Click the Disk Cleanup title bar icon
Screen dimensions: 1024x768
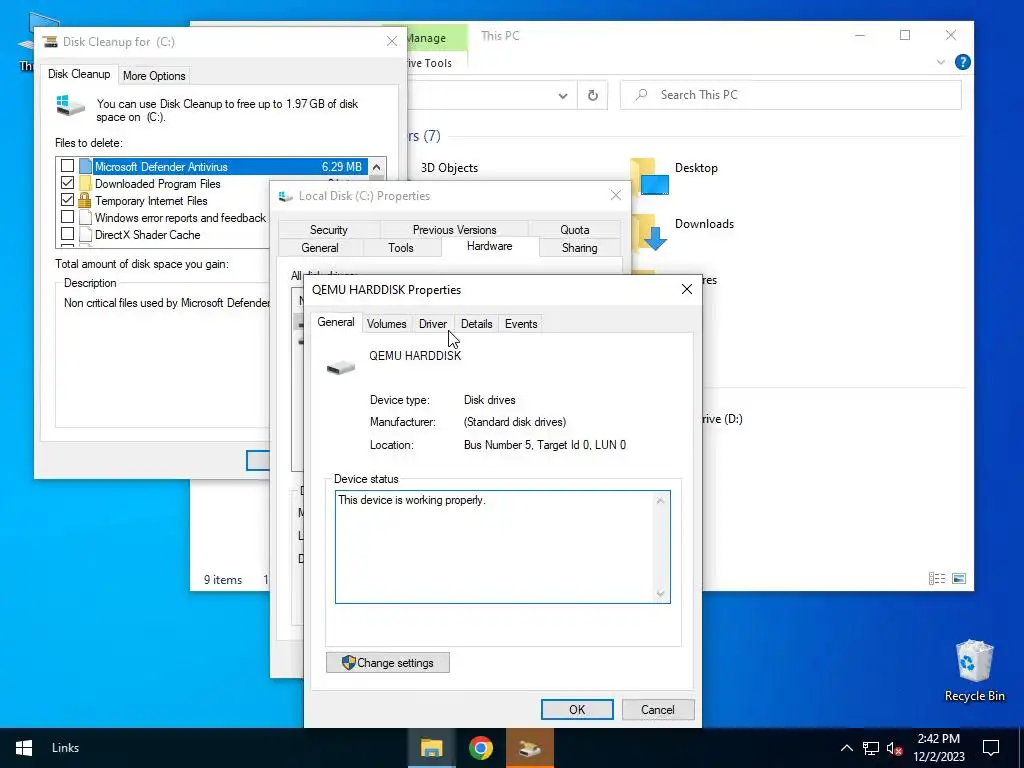[x=50, y=42]
